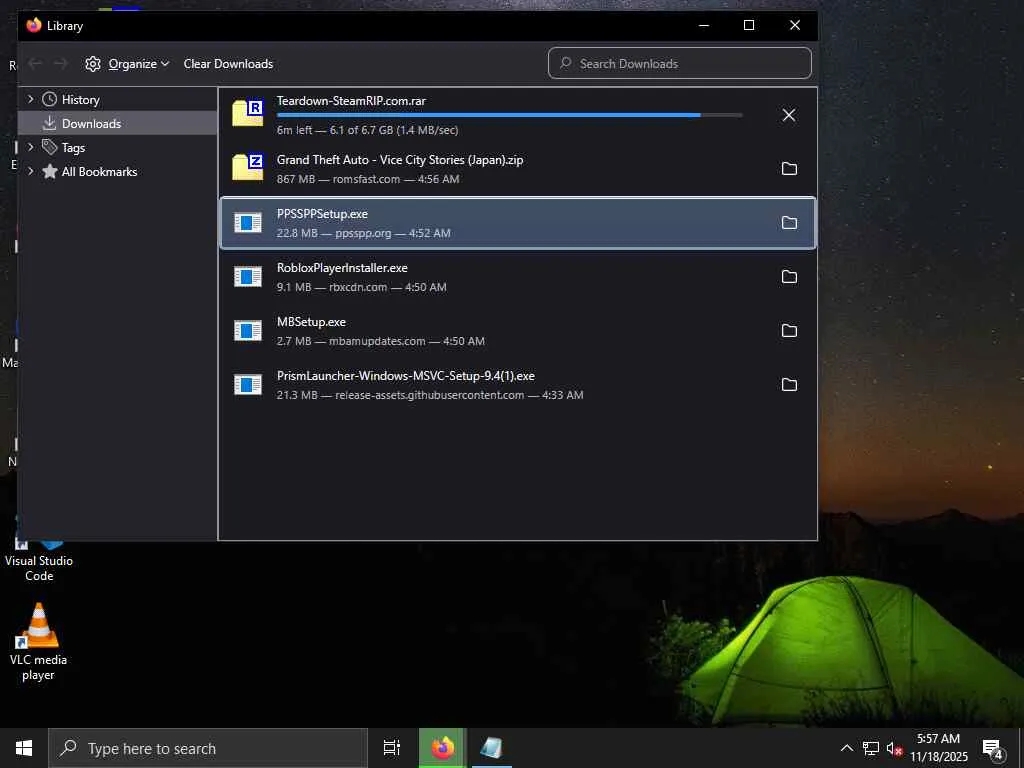This screenshot has width=1024, height=768.
Task: Click '9.1 MB — rbxcdn.com' details text
Action: pos(362,287)
